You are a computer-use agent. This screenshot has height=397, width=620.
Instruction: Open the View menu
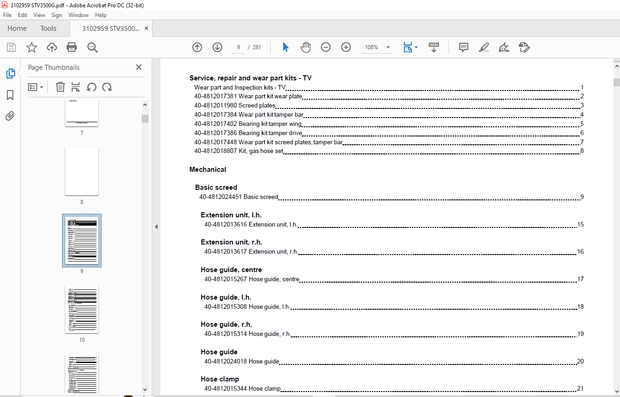[x=39, y=15]
